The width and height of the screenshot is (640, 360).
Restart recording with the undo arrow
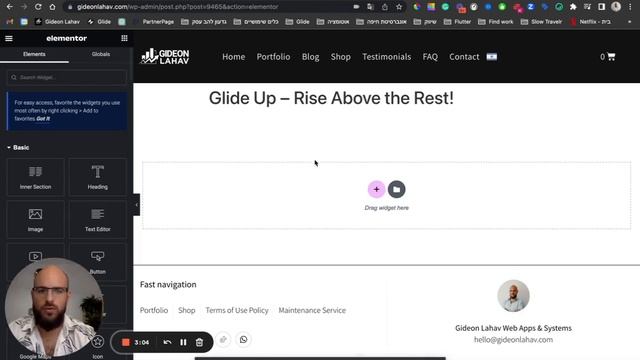tap(167, 342)
